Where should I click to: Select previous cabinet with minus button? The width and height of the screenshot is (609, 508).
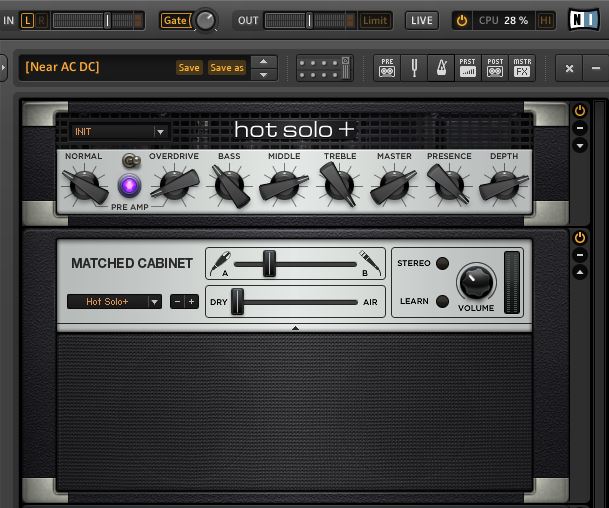tap(177, 302)
